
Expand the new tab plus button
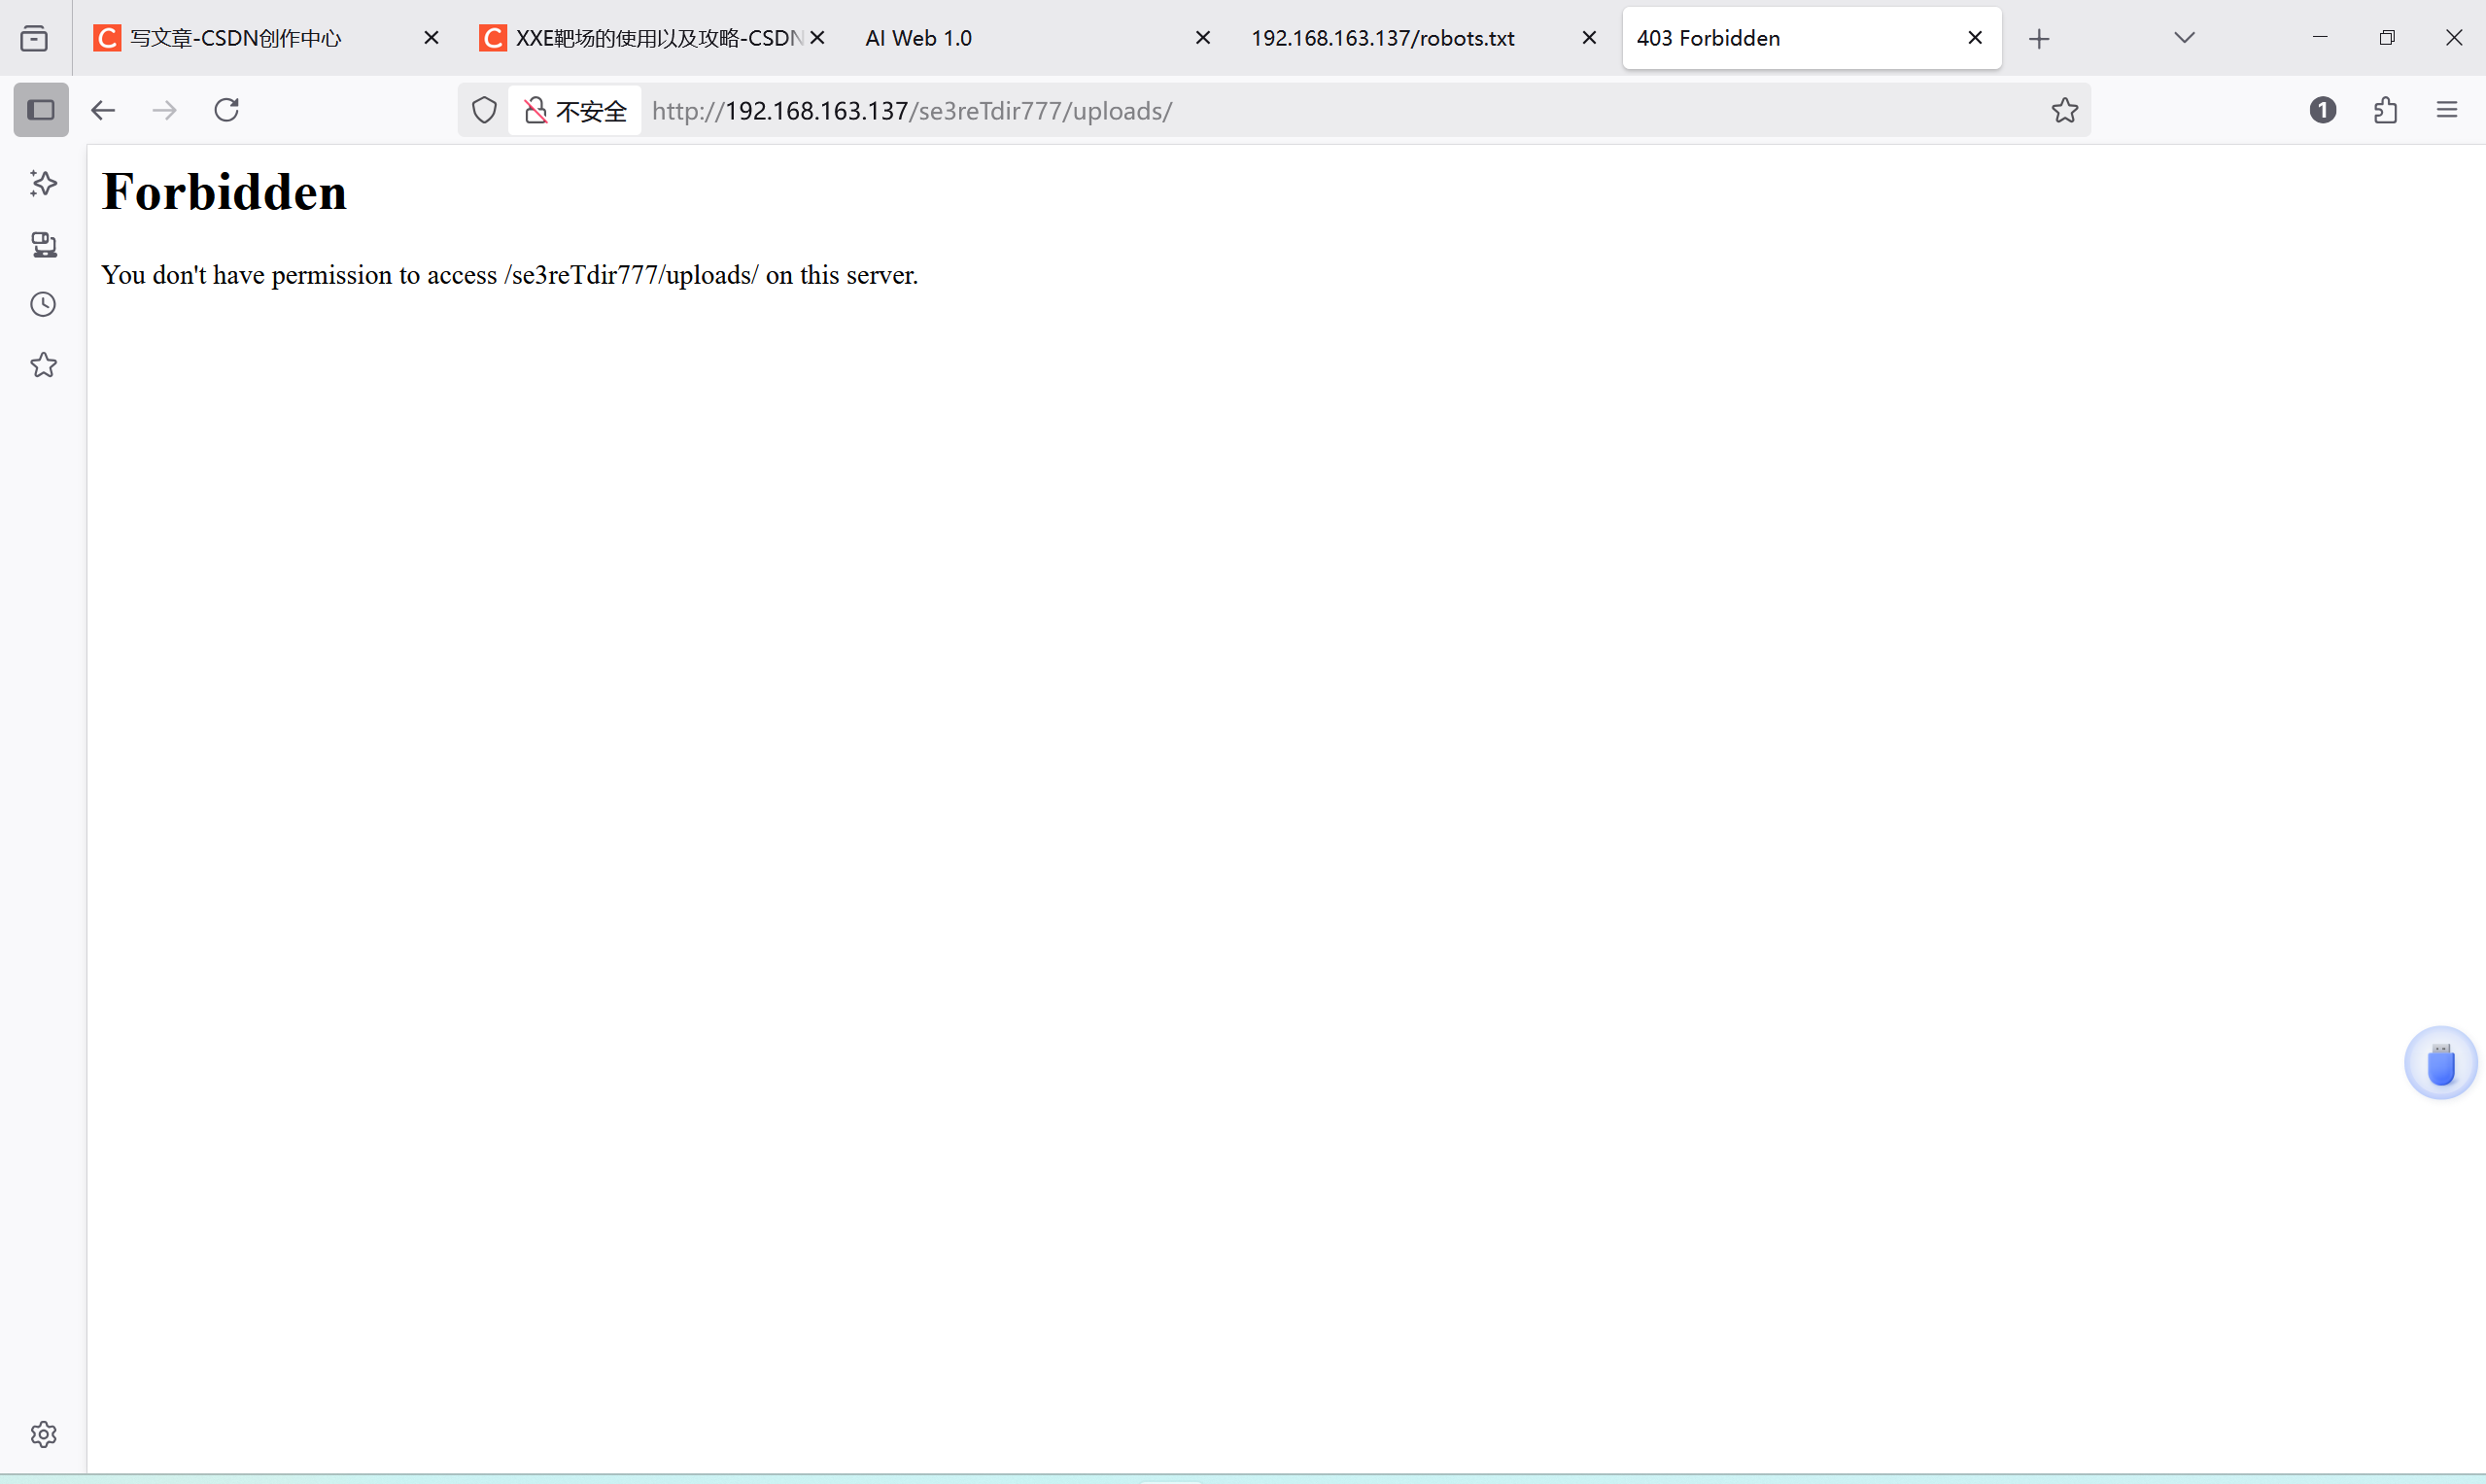pos(2039,38)
